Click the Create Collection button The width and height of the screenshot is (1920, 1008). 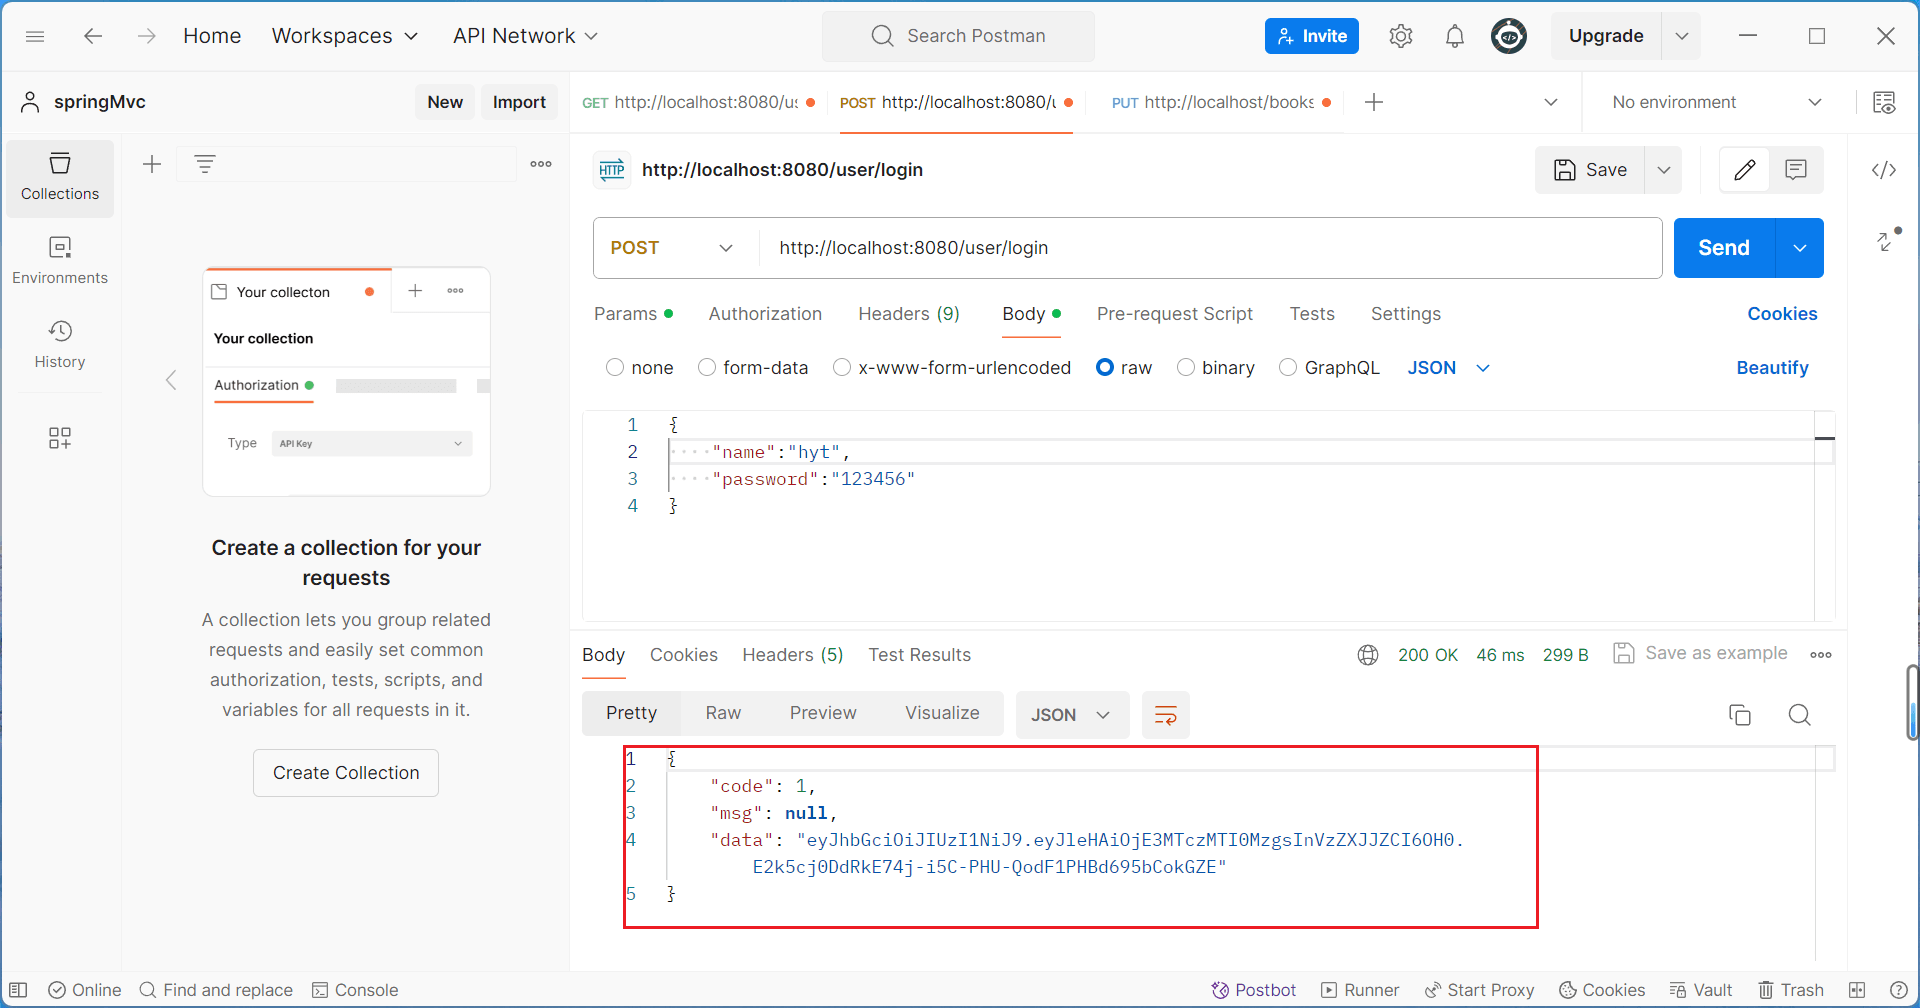[346, 773]
